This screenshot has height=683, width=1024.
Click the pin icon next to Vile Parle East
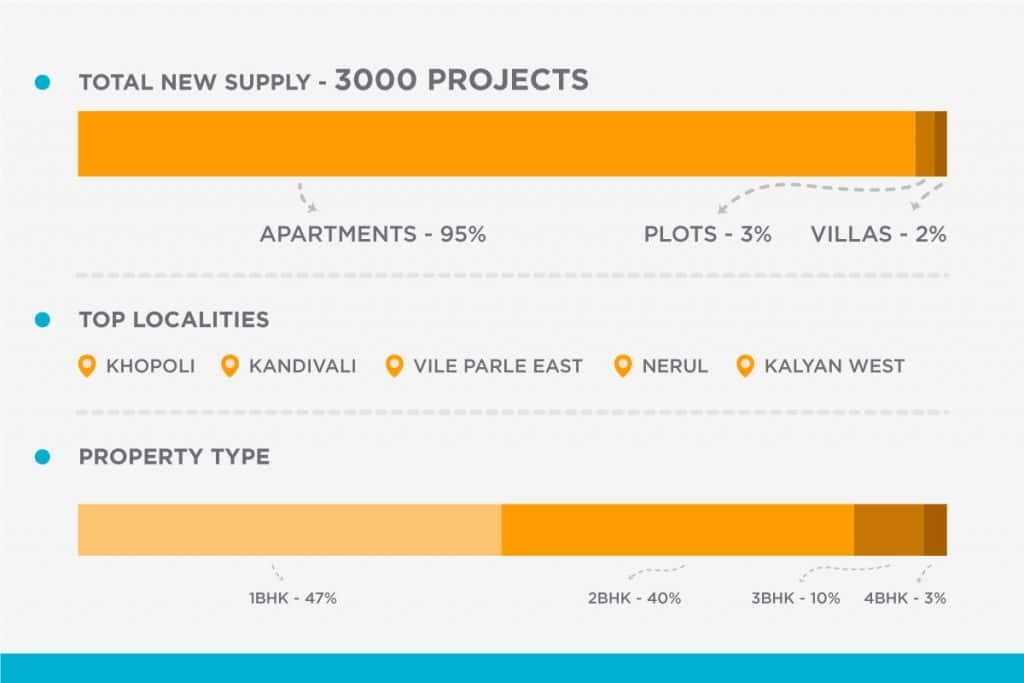pos(394,366)
